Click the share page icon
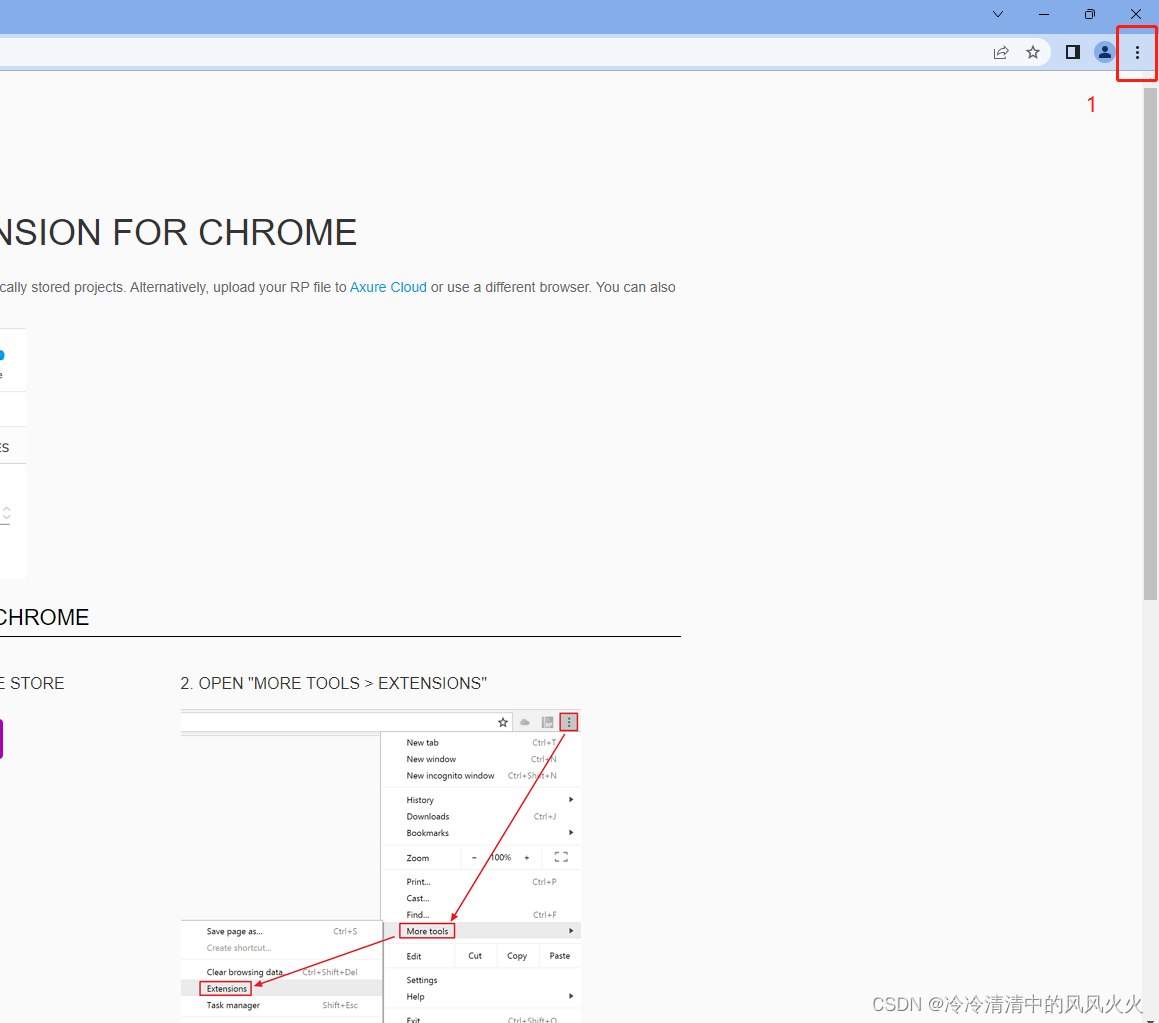The height and width of the screenshot is (1023, 1159). (x=1001, y=52)
